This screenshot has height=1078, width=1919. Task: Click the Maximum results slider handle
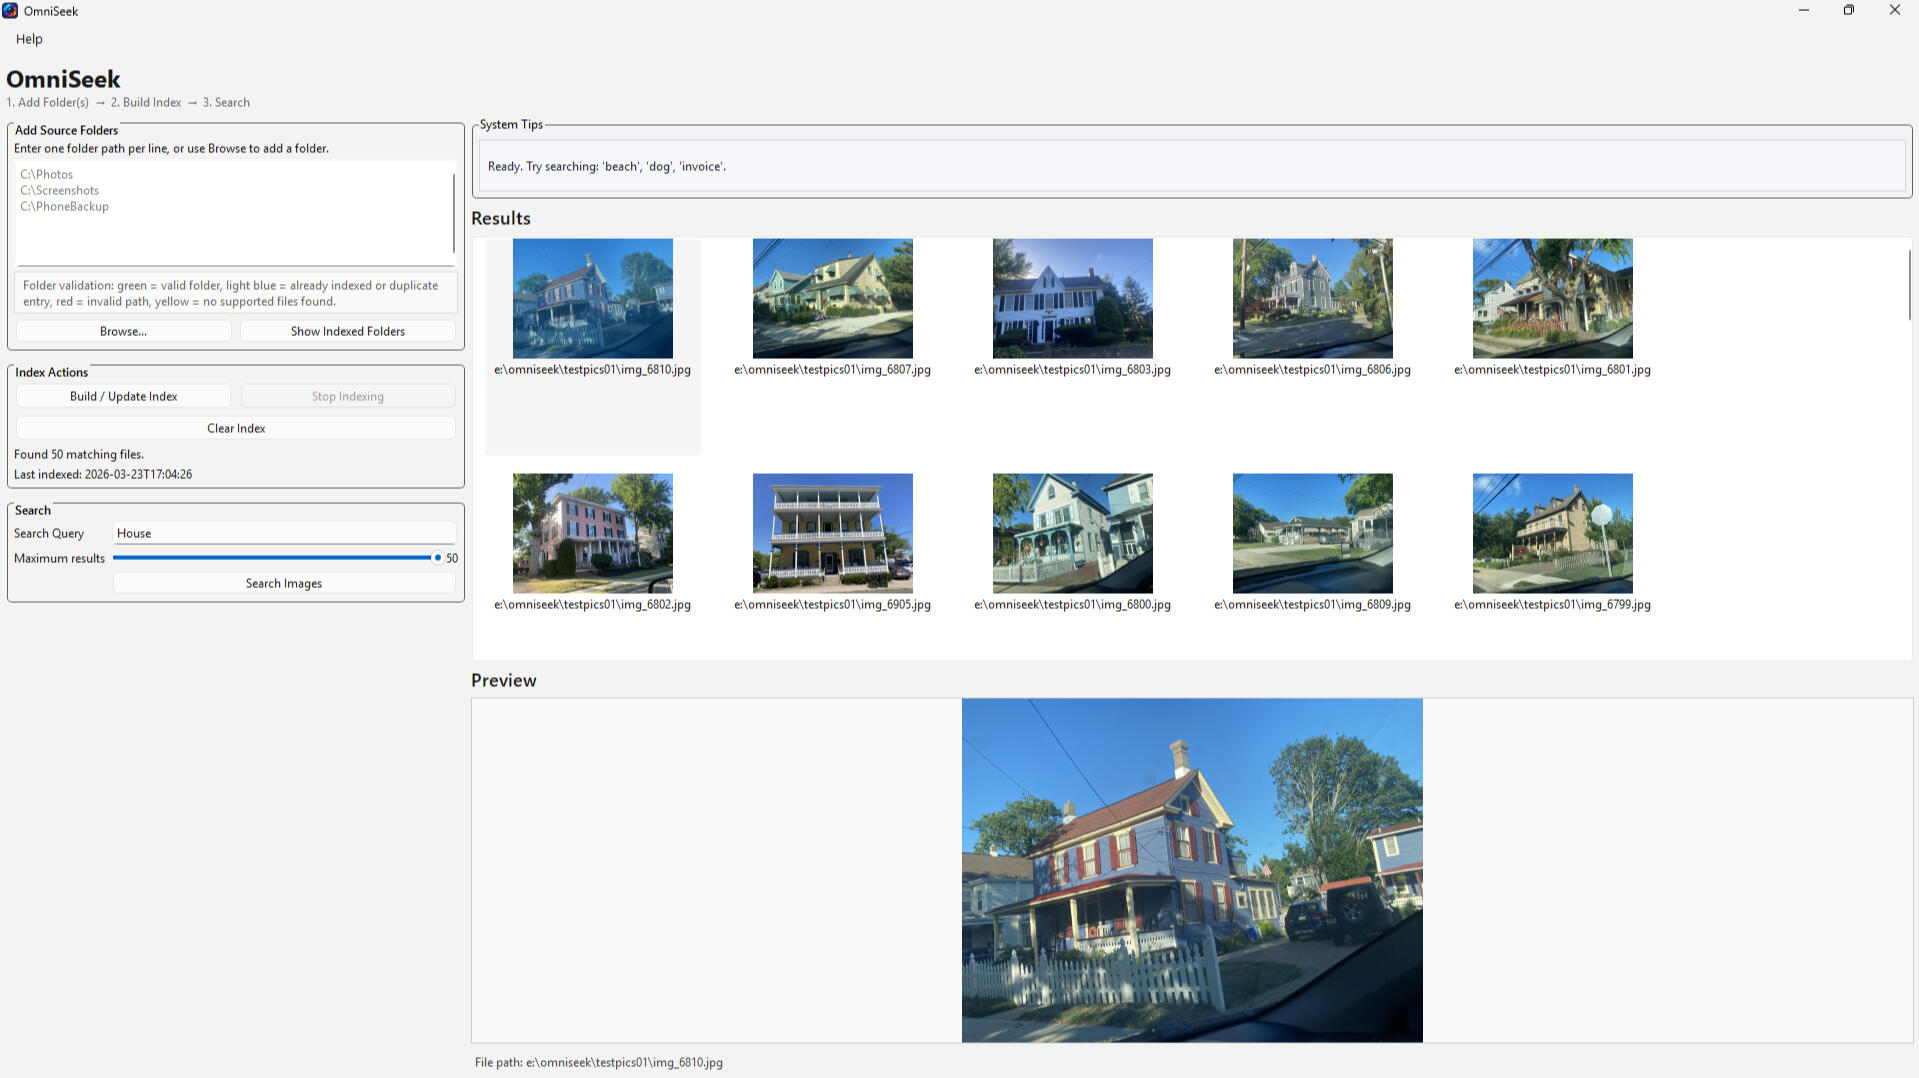[x=437, y=558]
